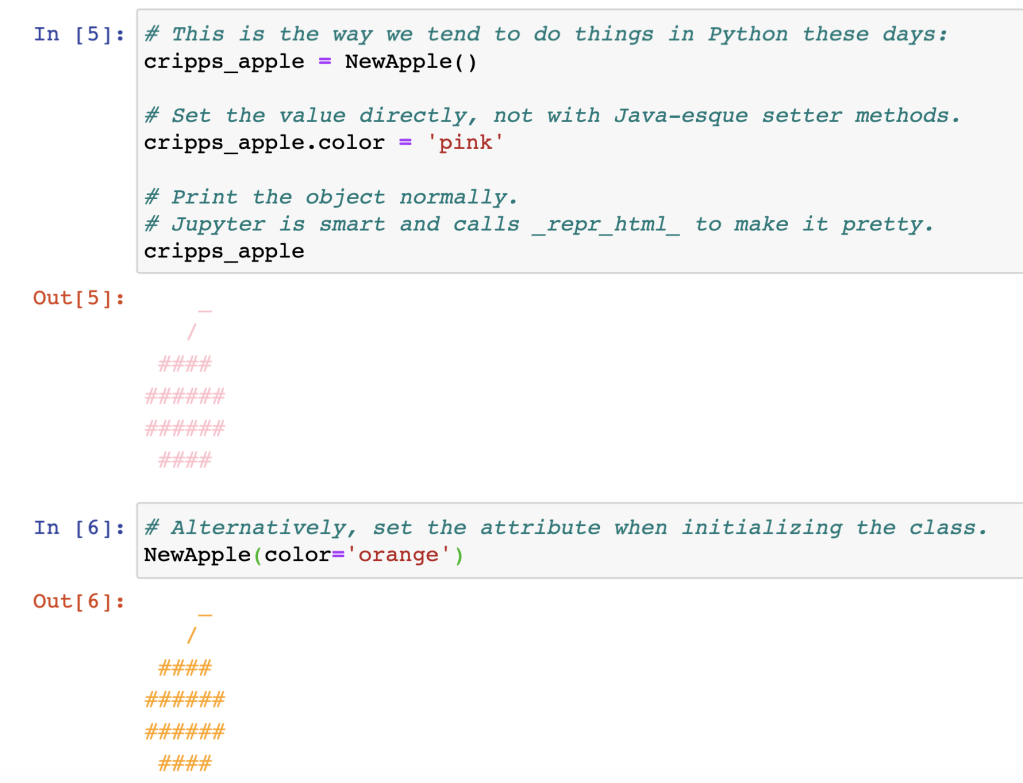Click the In [6] cell prompt

pos(79,527)
